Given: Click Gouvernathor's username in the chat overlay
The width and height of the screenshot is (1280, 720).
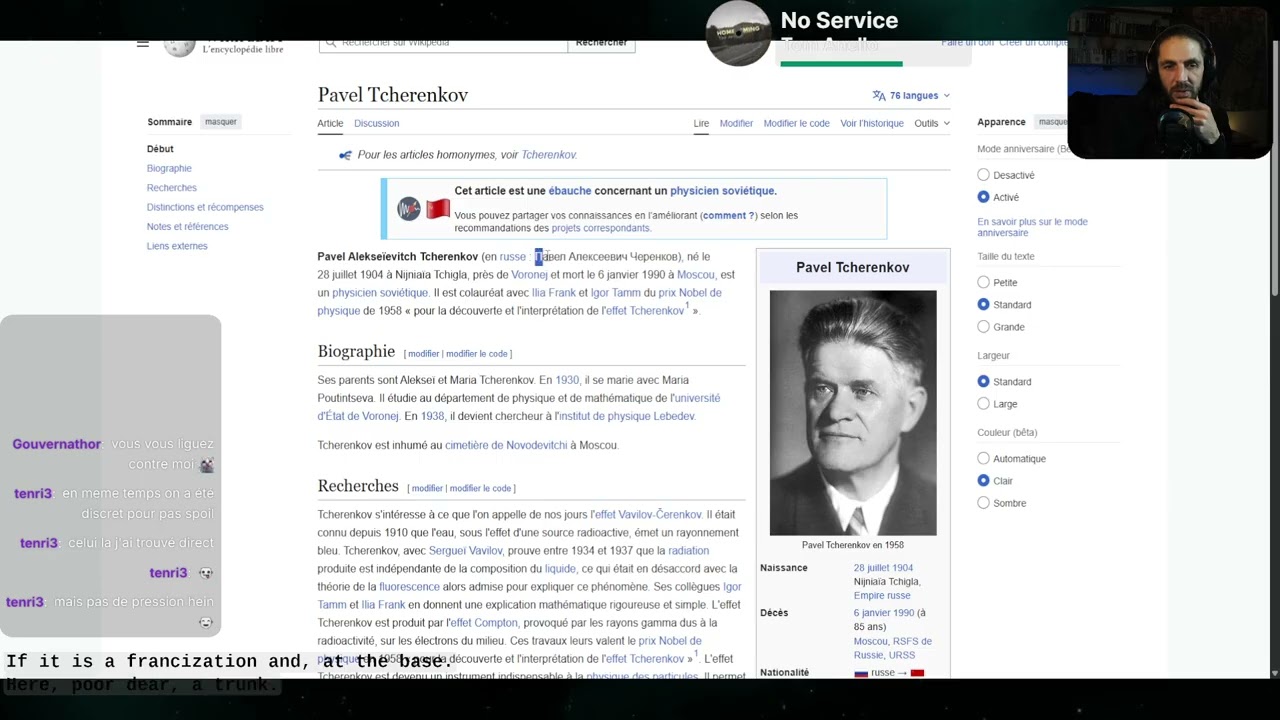Looking at the screenshot, I should point(57,444).
